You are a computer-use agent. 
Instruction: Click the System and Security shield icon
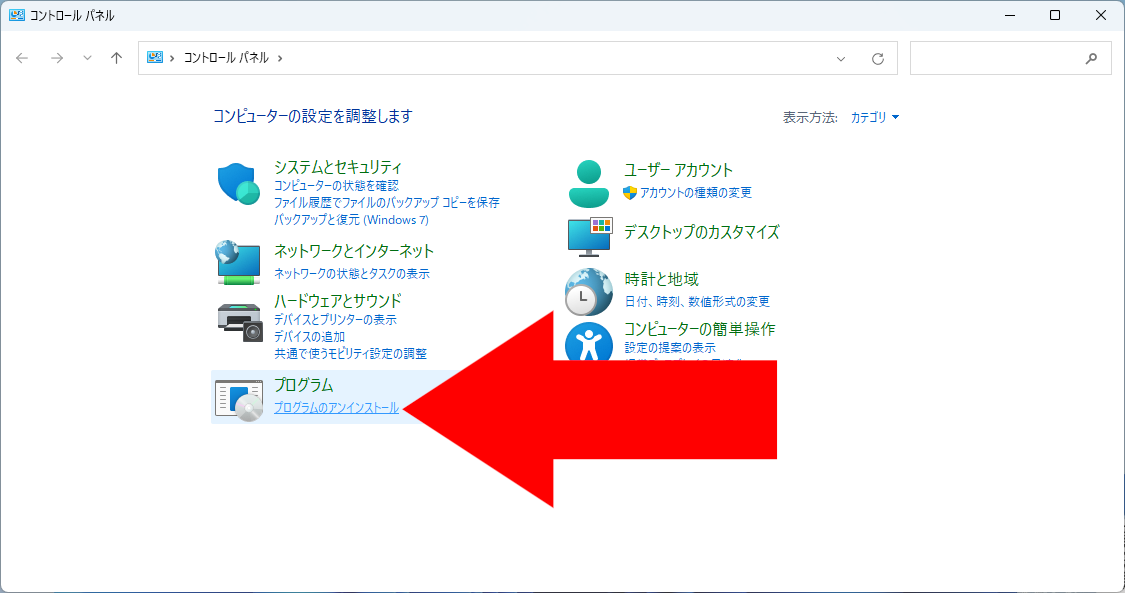point(238,184)
